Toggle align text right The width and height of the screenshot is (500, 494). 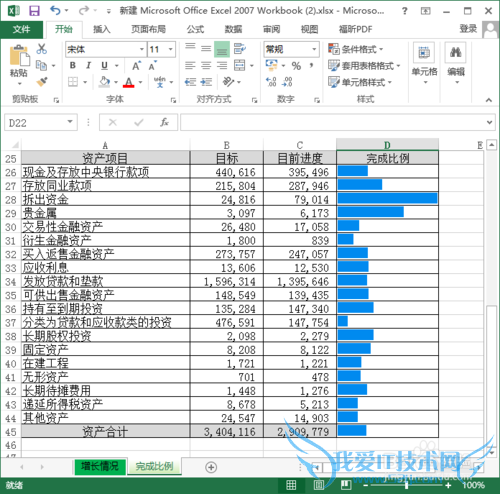[222, 66]
